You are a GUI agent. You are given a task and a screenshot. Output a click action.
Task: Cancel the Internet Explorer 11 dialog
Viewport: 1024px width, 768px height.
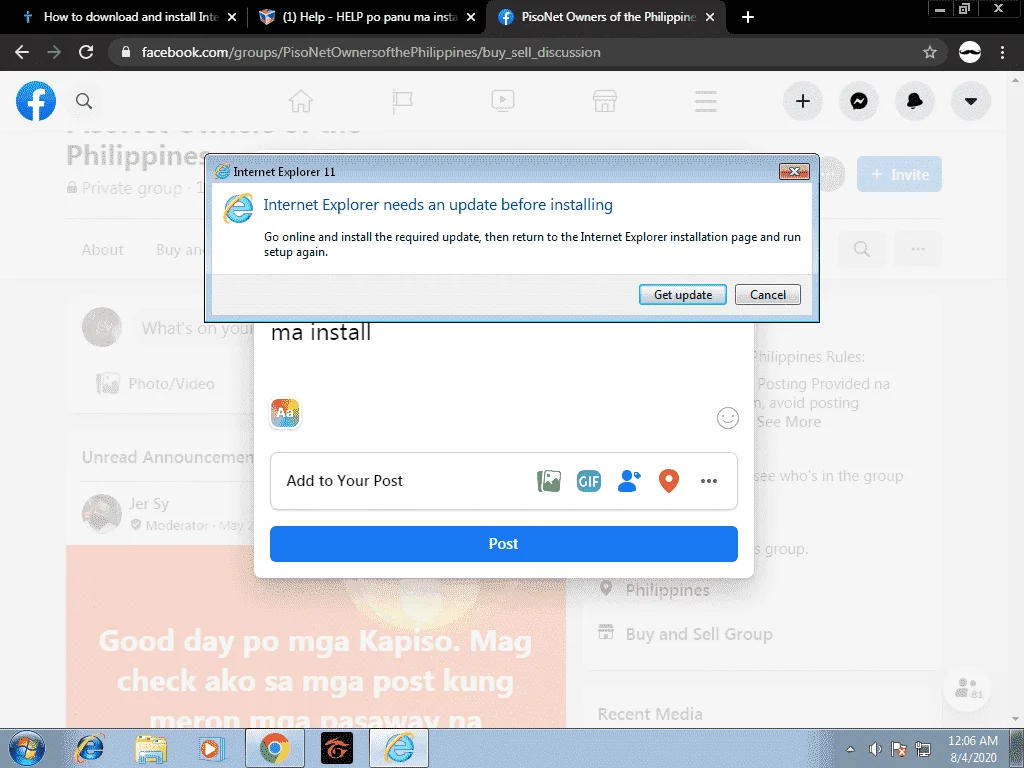(x=767, y=295)
